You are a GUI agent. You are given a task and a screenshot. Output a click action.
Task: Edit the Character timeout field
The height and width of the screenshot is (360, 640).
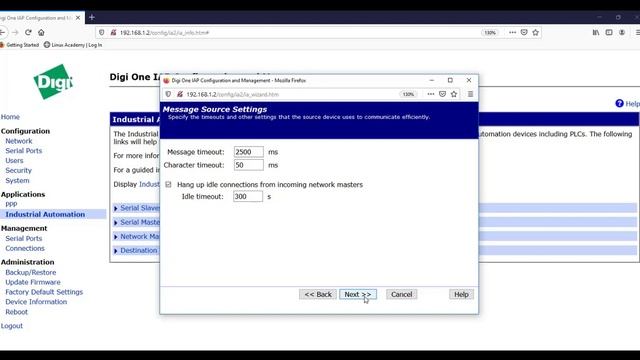tap(249, 165)
